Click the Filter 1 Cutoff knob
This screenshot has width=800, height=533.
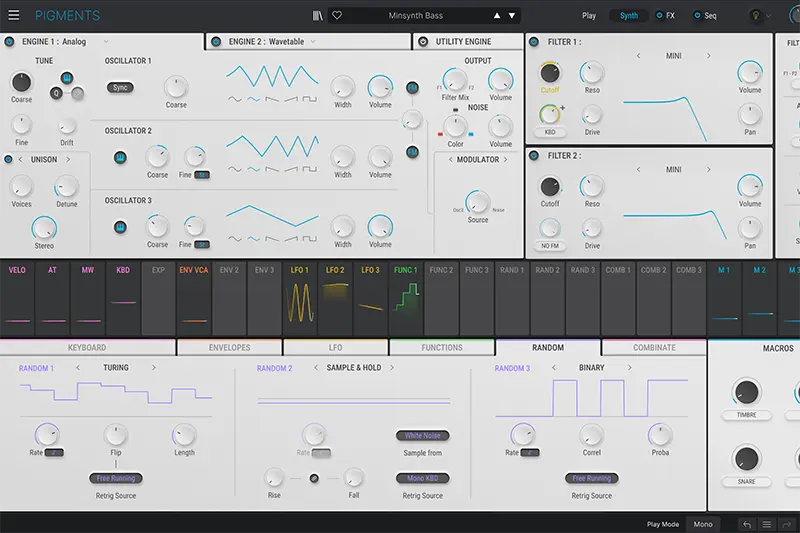coord(550,73)
